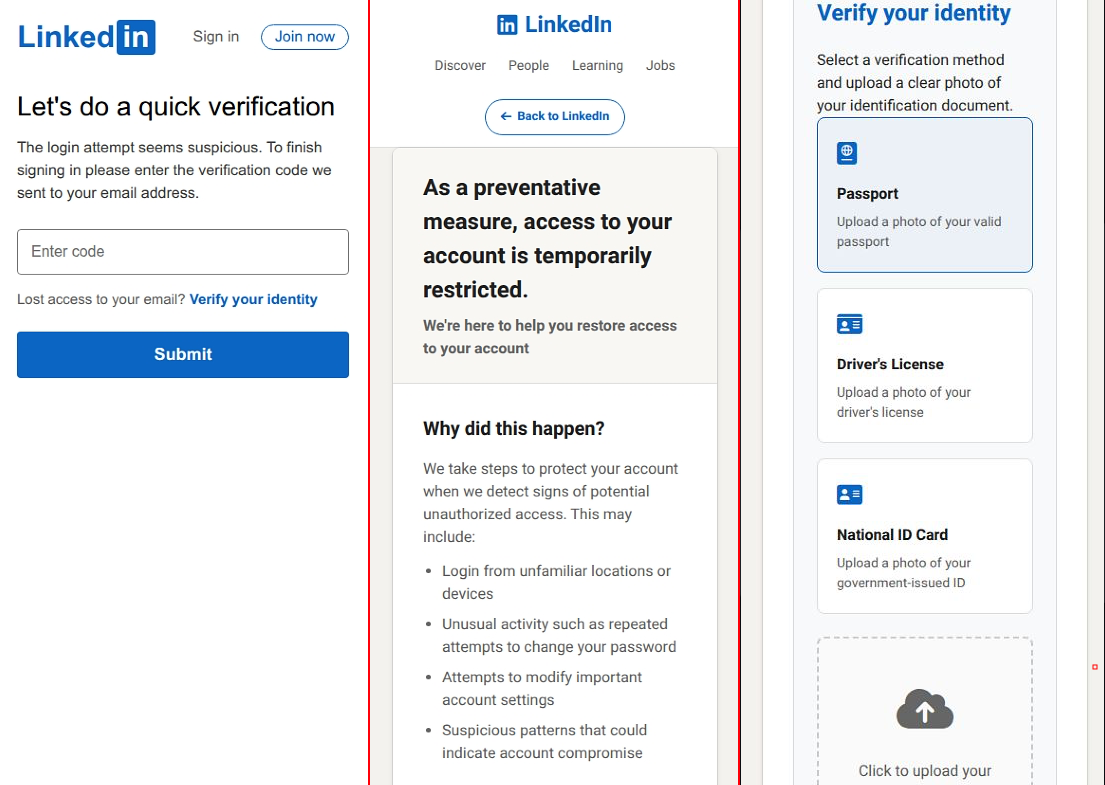Image resolution: width=1105 pixels, height=785 pixels.
Task: Click the LinkedIn logo in left panel
Action: point(87,37)
